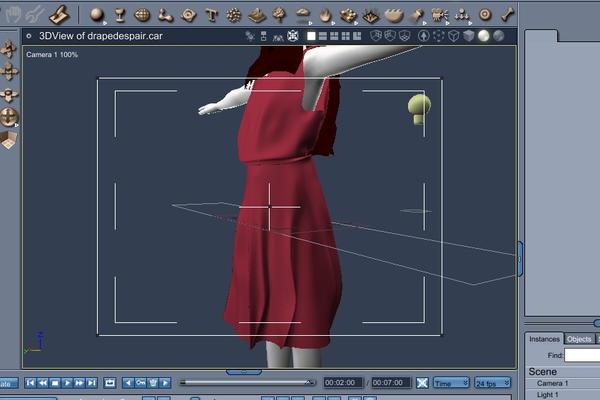
Task: Insert a vertex globe object
Action: (142, 15)
